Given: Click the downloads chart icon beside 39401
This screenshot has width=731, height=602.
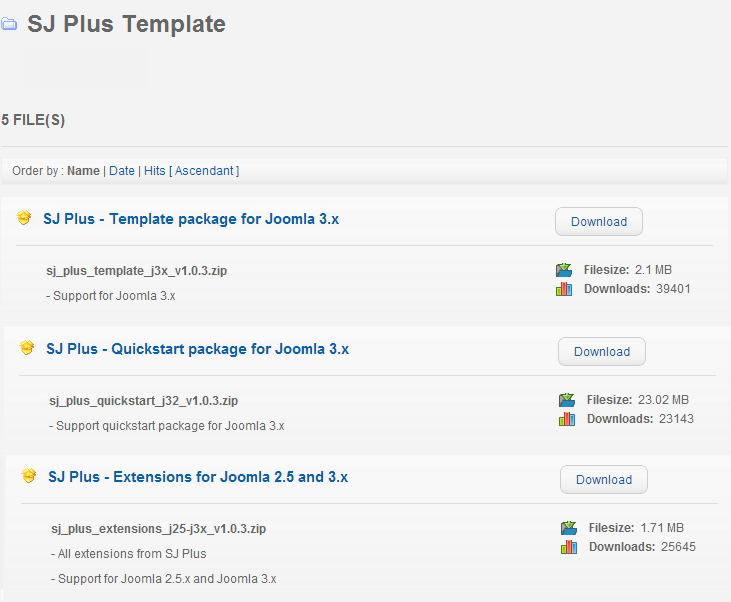Looking at the screenshot, I should 564,289.
